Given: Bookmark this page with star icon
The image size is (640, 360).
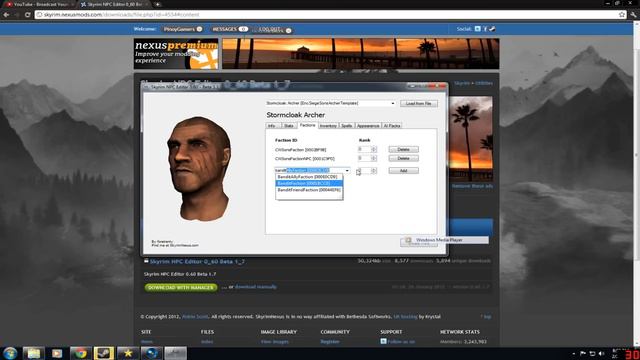Looking at the screenshot, I should click(x=621, y=15).
